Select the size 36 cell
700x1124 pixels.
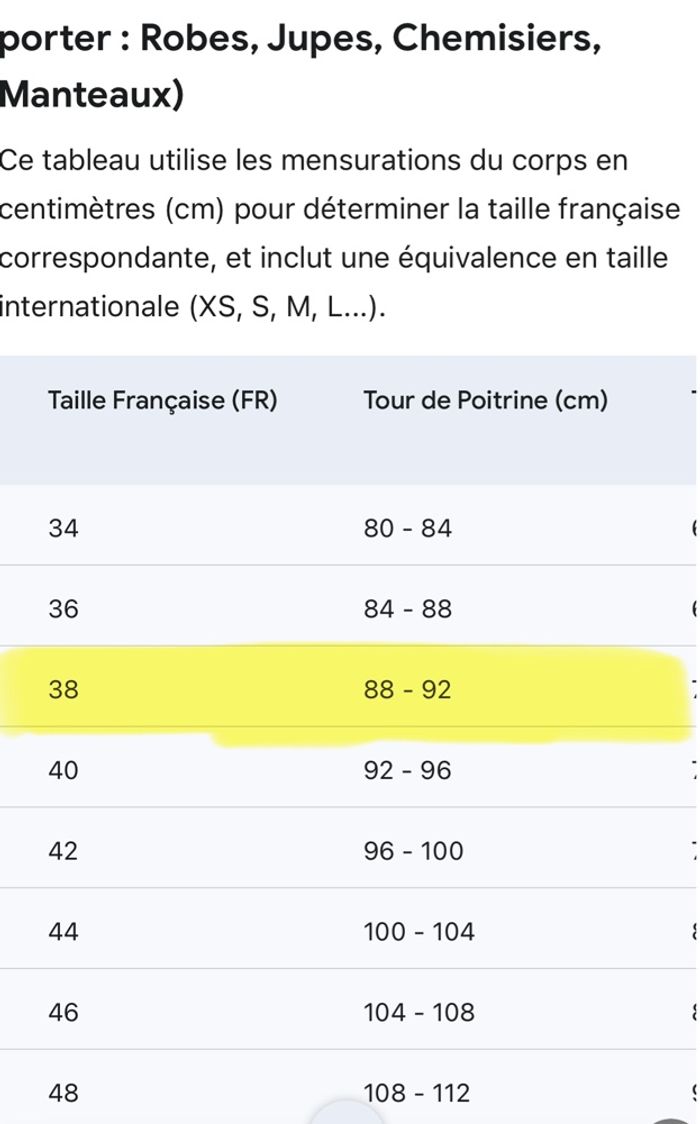tap(63, 608)
